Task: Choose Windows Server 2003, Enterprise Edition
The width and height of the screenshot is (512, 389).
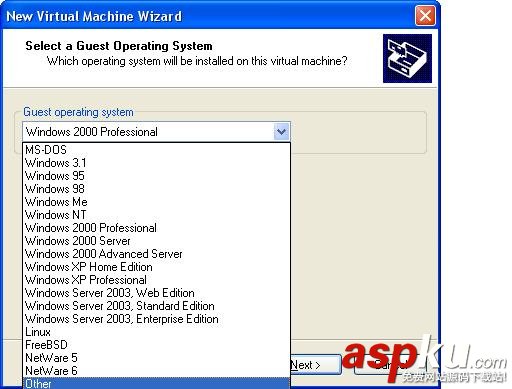Action: point(156,319)
